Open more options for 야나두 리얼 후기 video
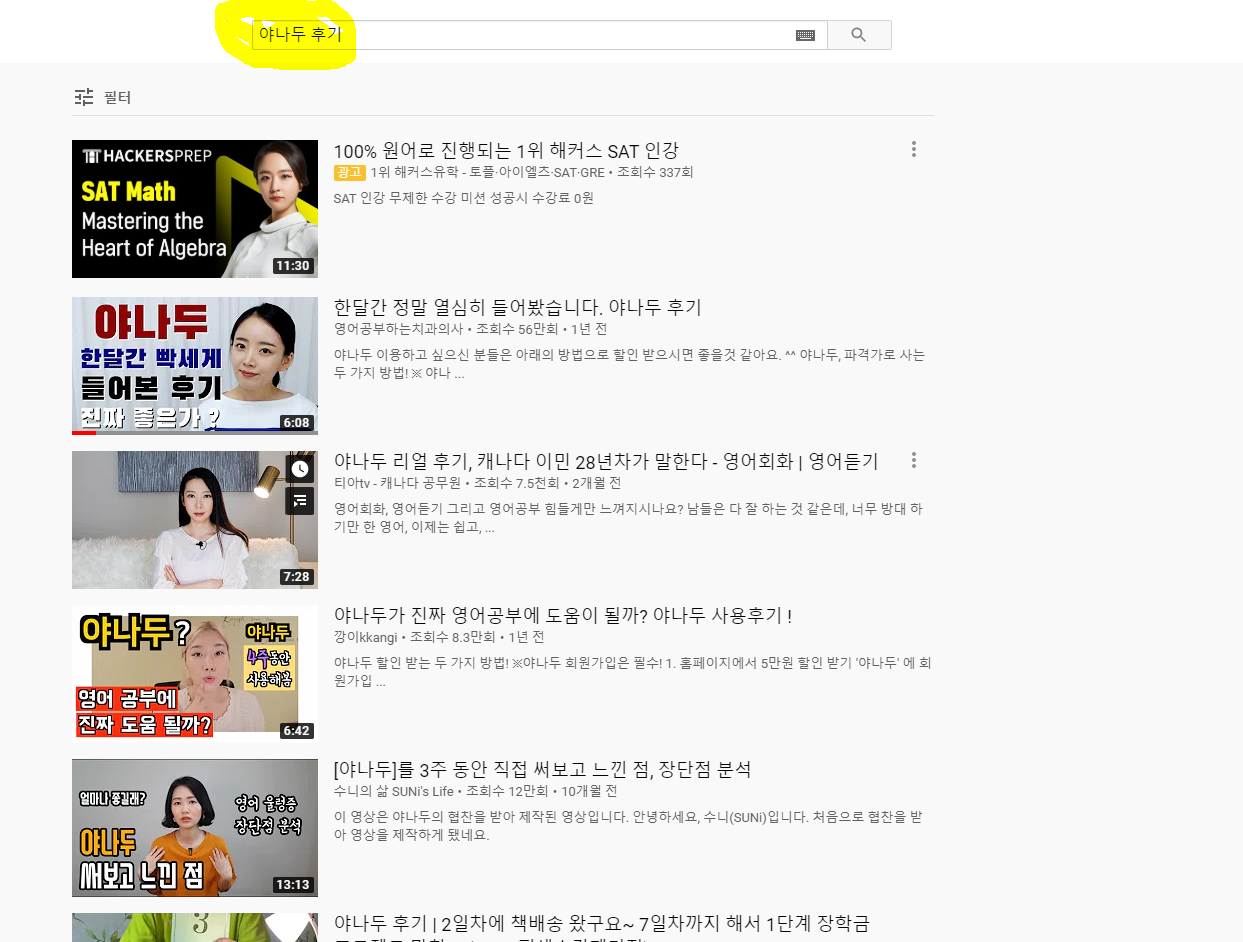1243x942 pixels. click(x=913, y=461)
